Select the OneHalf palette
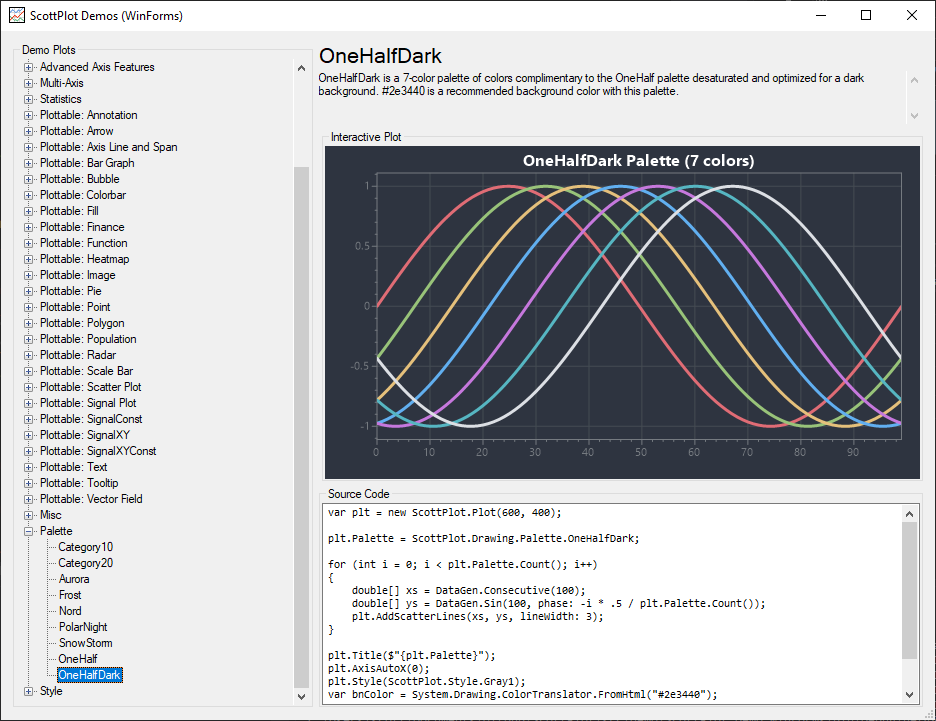The height and width of the screenshot is (721, 936). tap(78, 659)
